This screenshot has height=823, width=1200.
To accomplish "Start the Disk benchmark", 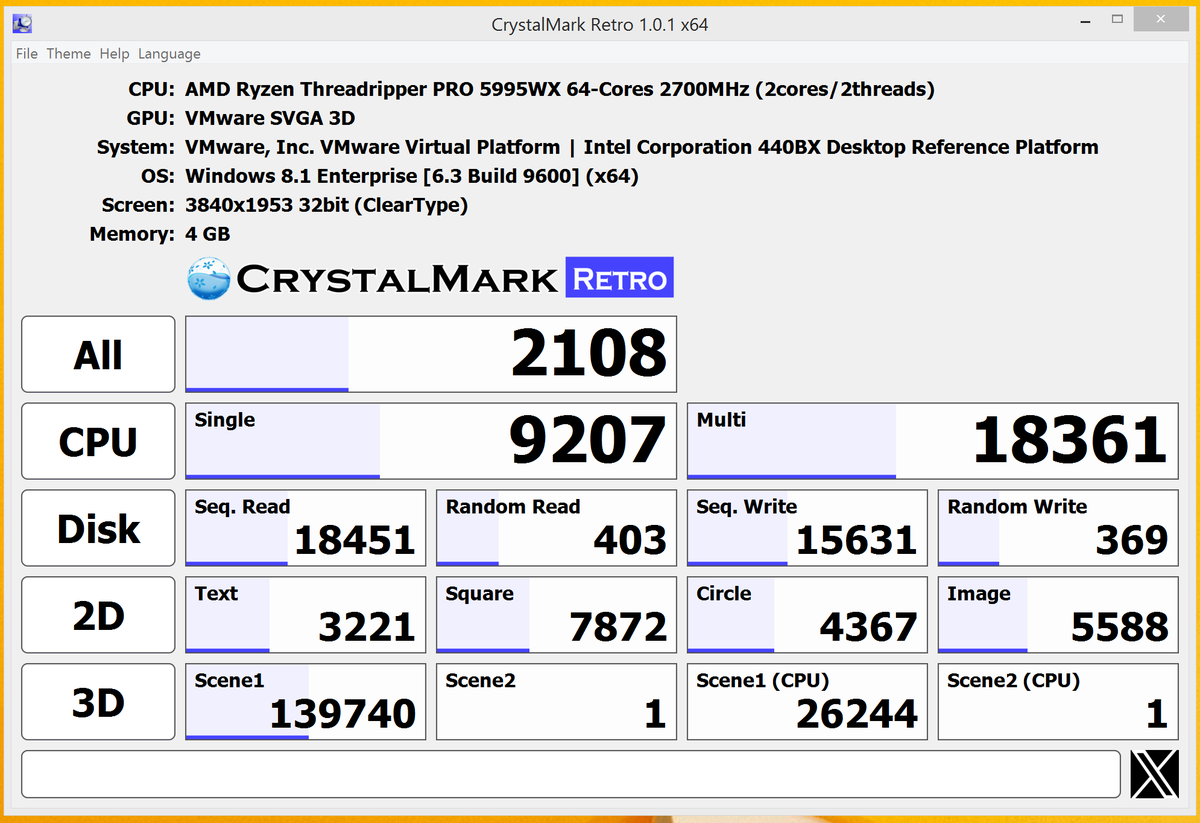I will click(97, 528).
